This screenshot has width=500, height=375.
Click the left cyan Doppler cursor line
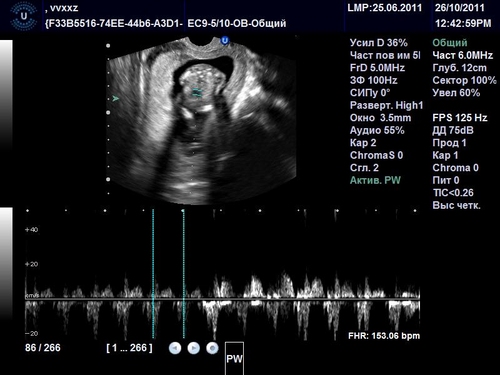click(x=153, y=273)
